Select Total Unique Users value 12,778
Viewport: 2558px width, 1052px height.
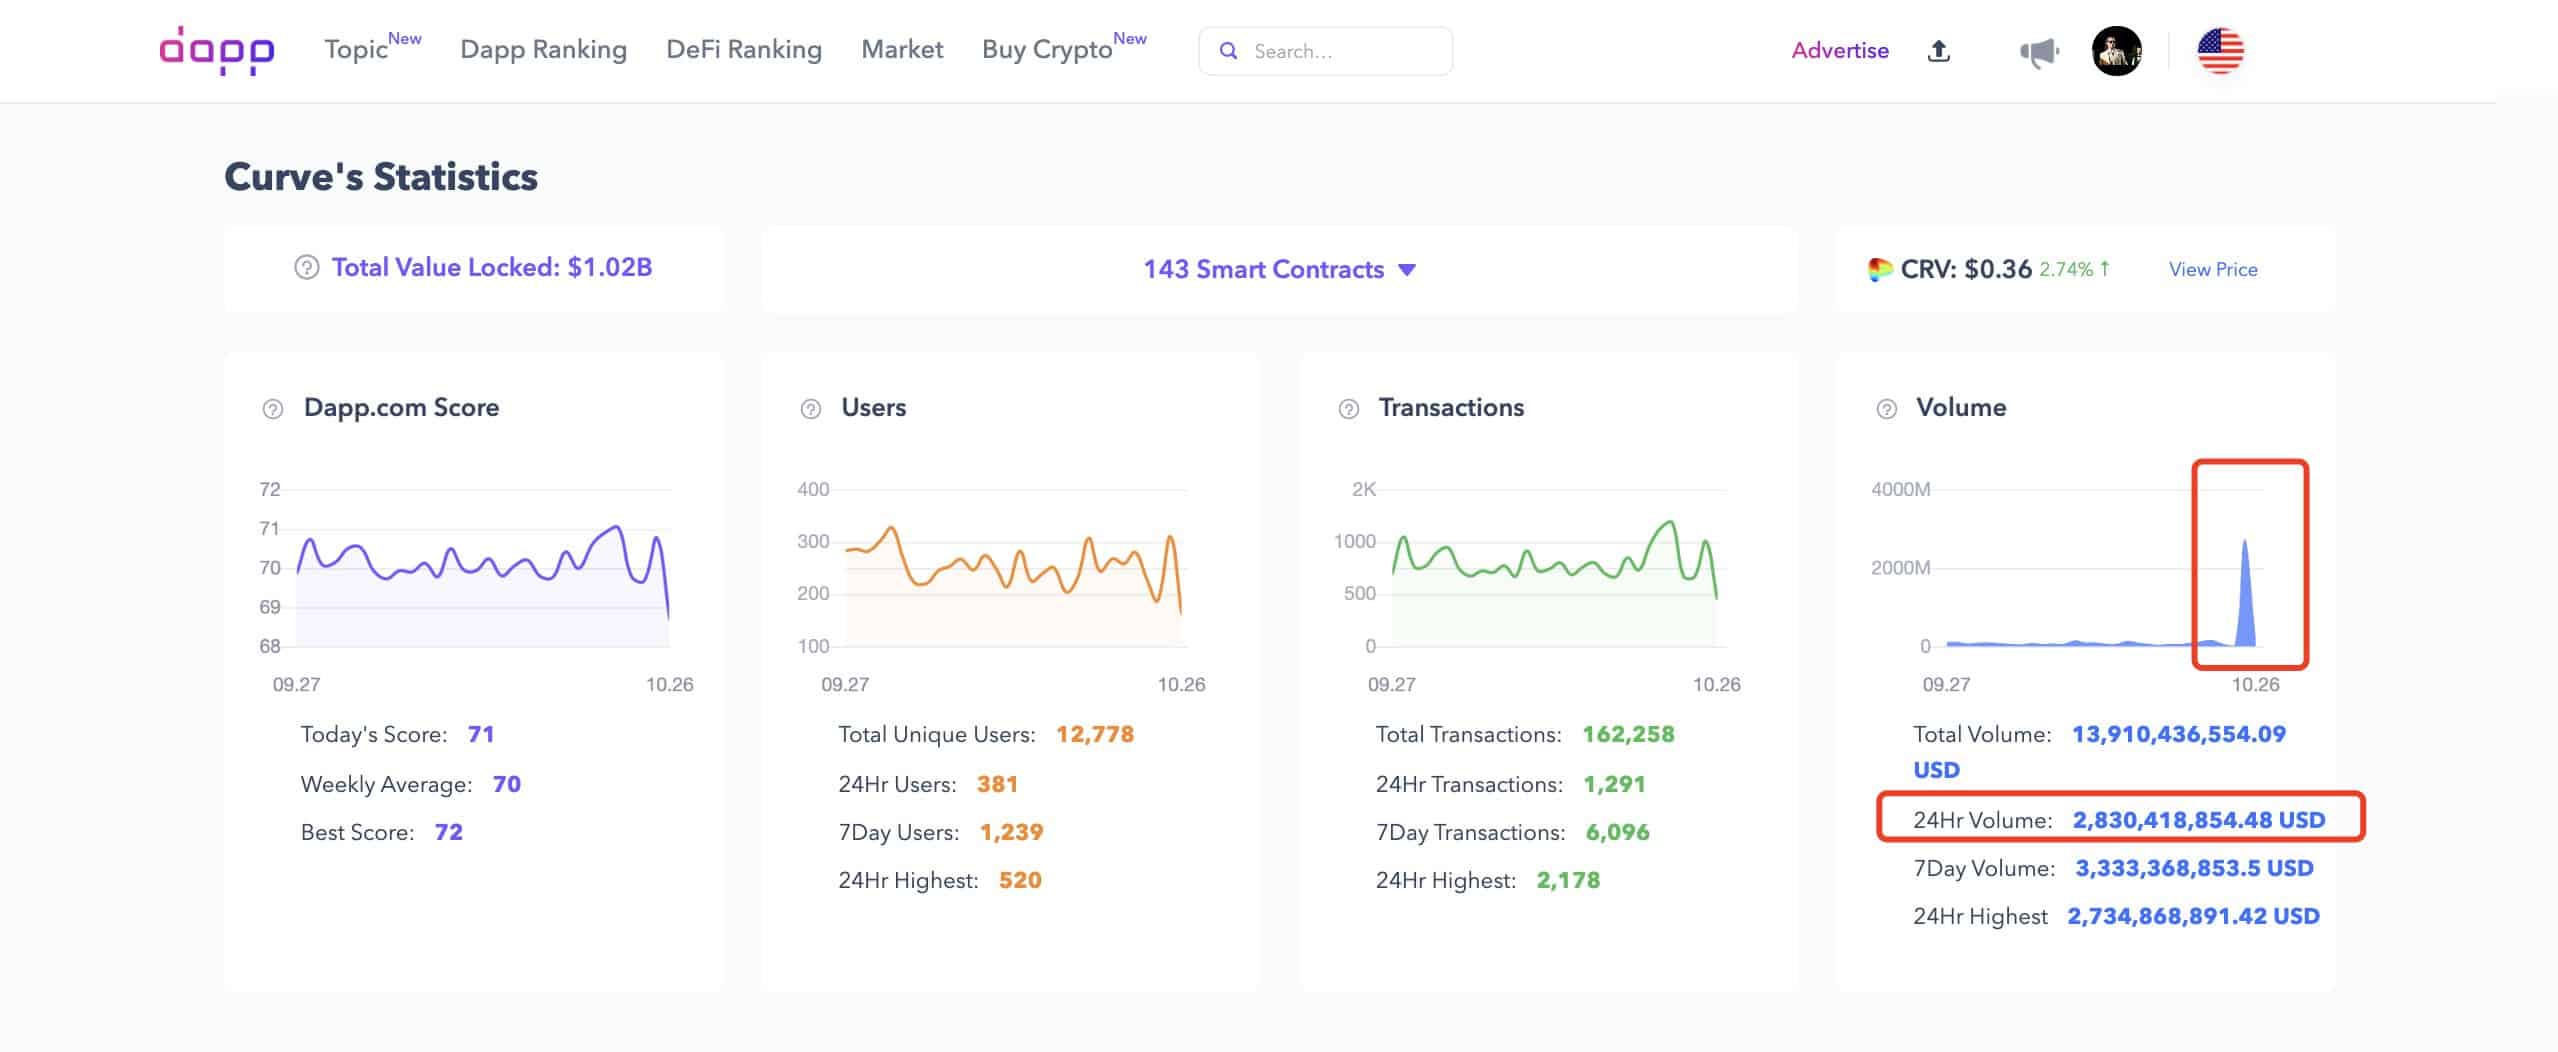1095,734
